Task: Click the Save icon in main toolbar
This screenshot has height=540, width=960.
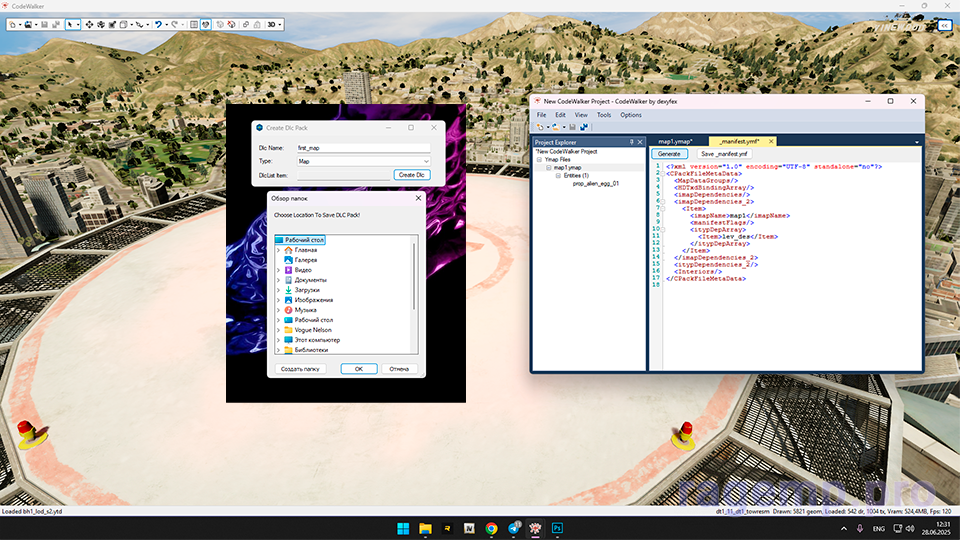Action: (x=44, y=24)
